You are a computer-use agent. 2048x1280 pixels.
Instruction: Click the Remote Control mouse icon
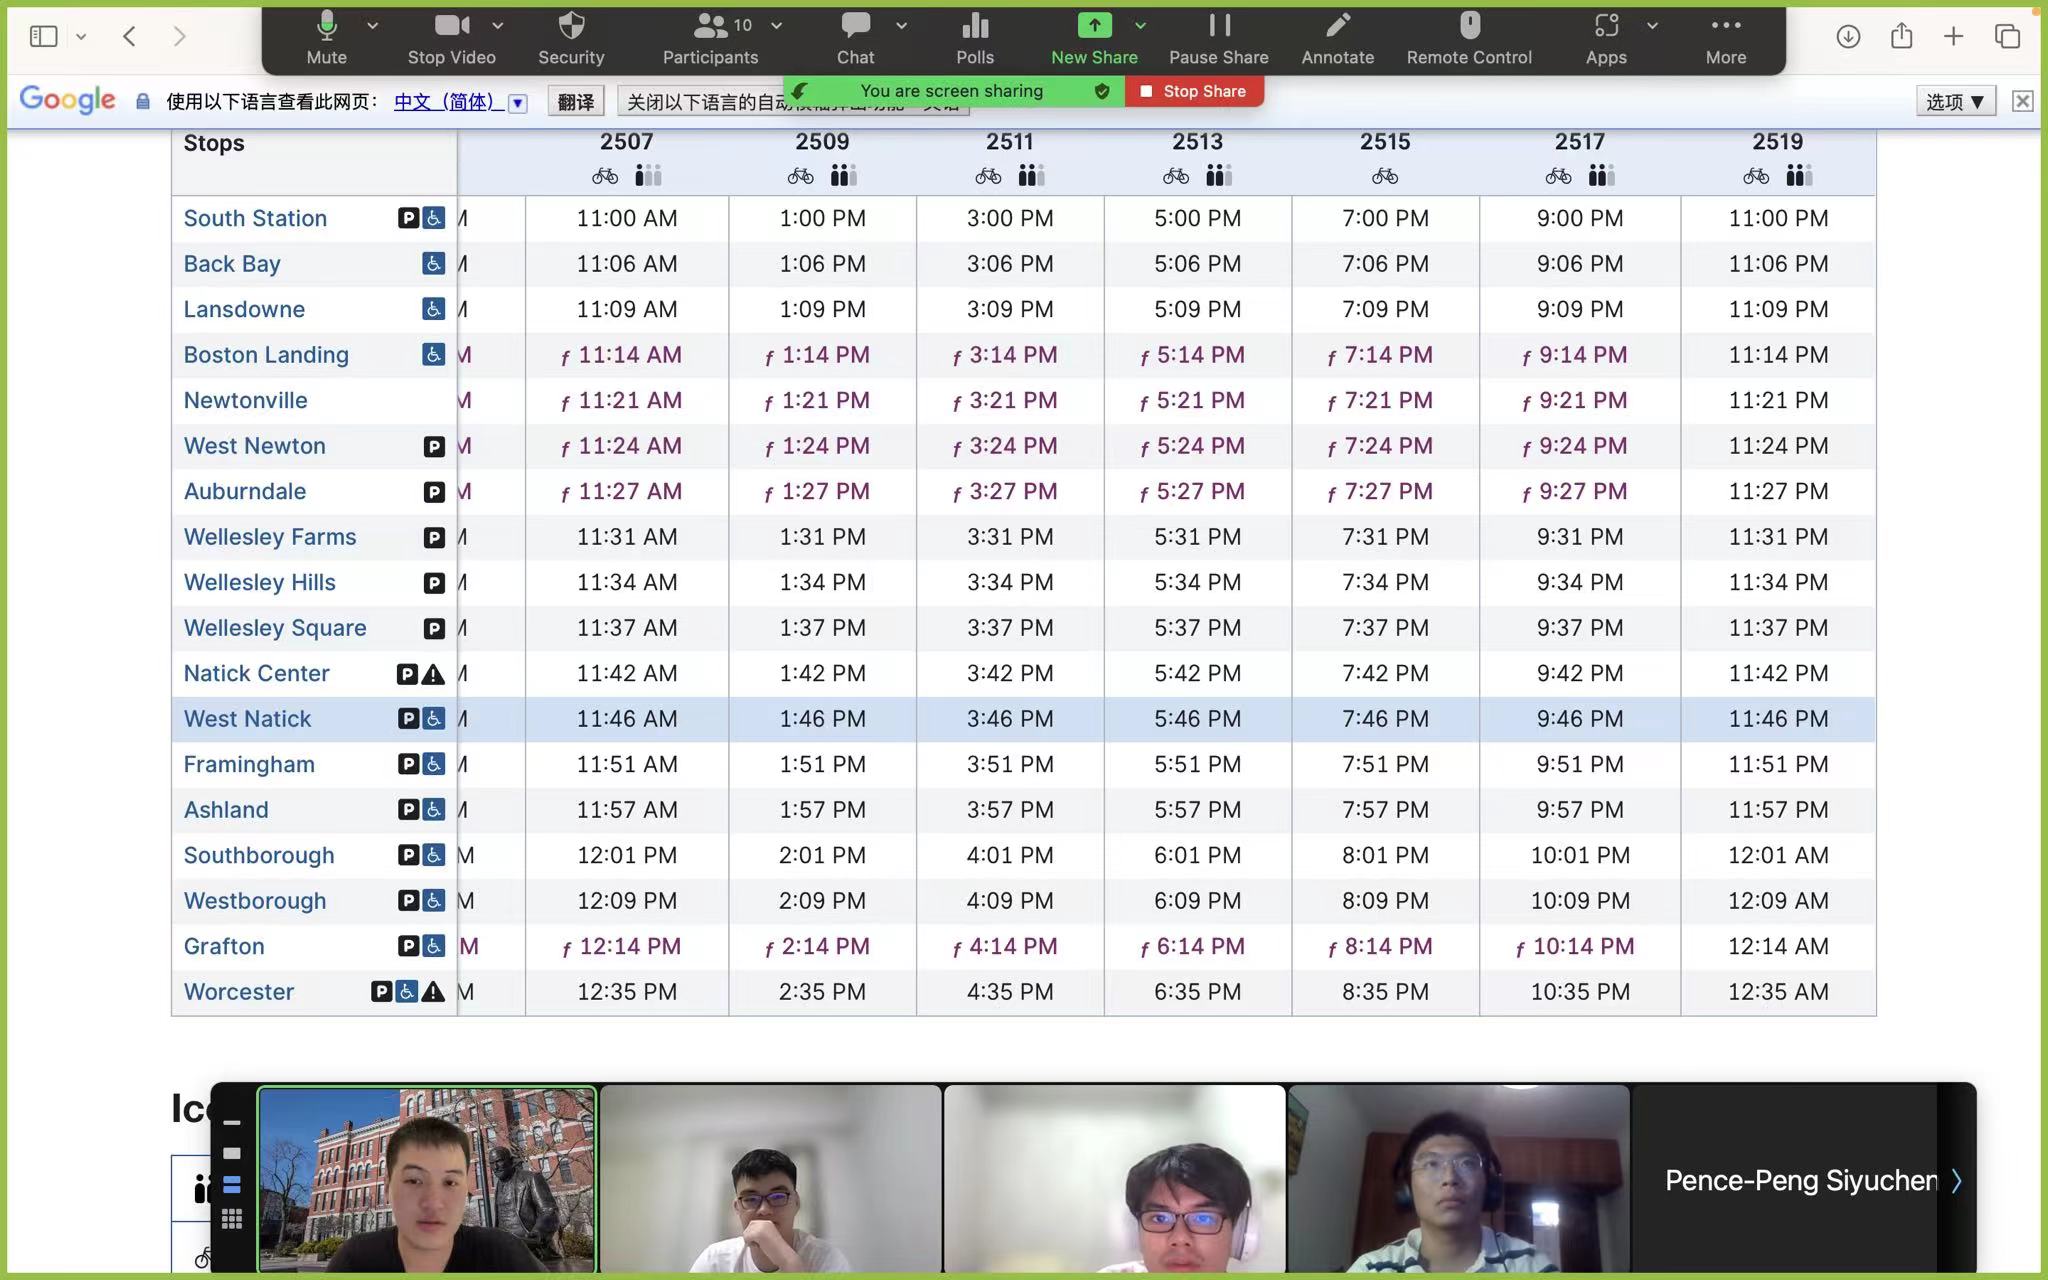pos(1468,27)
